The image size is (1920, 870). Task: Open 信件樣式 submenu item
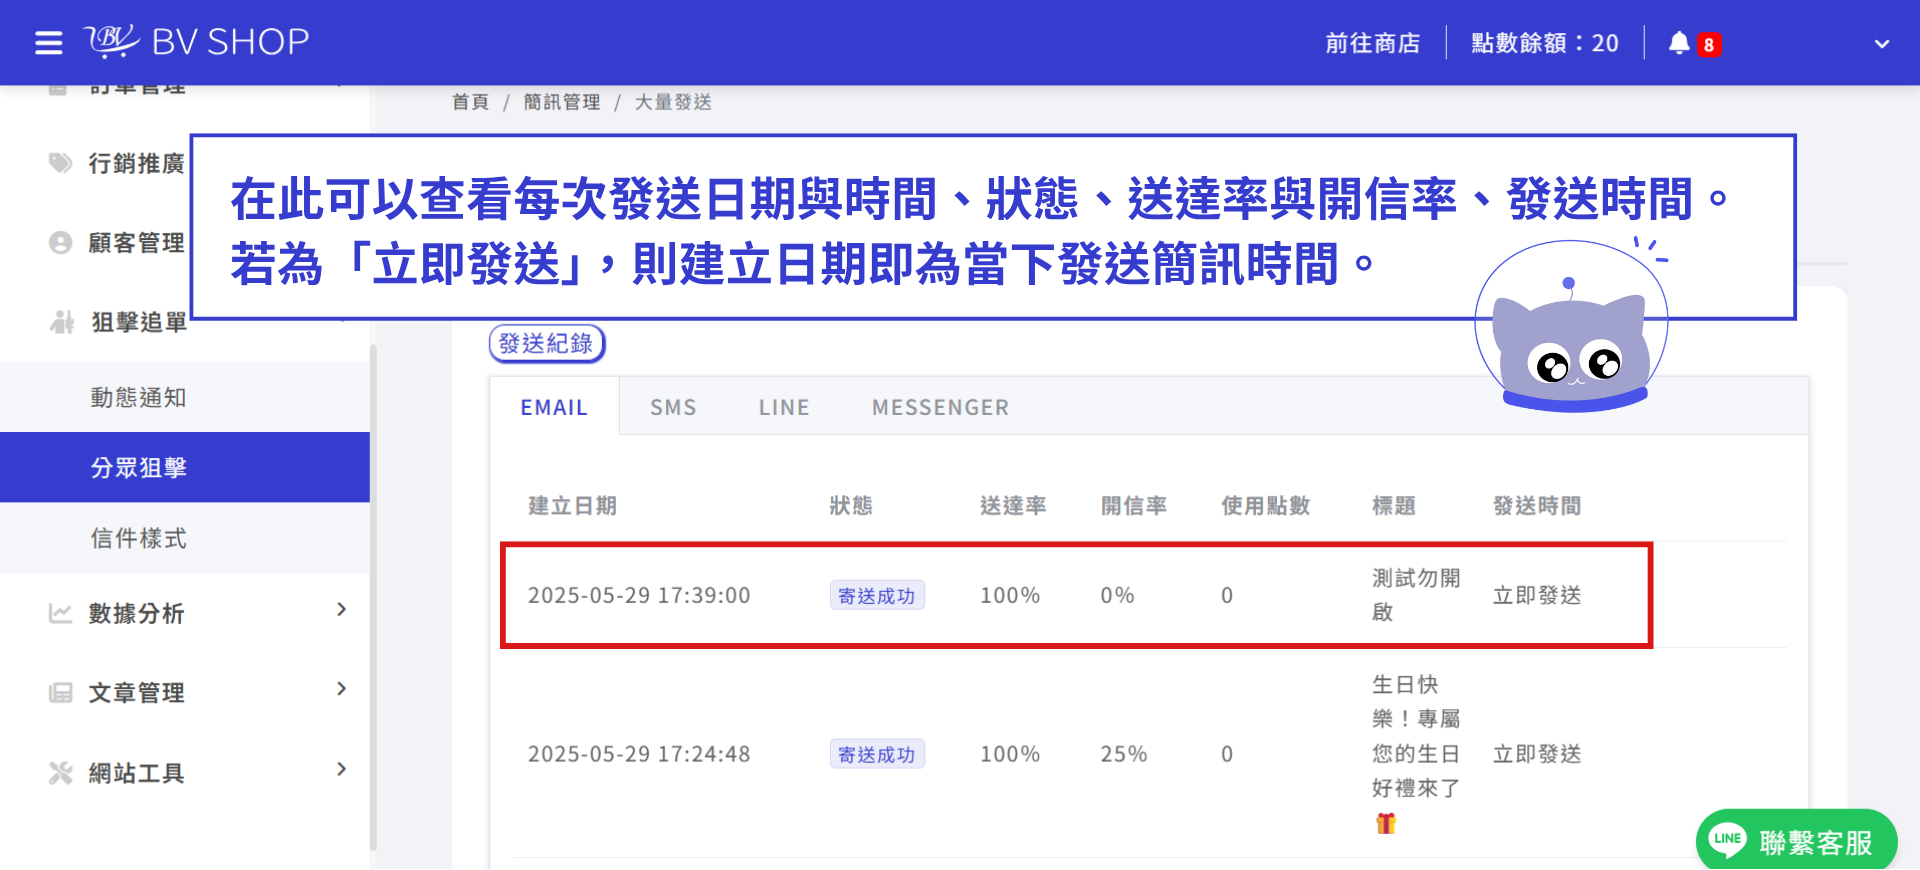click(x=185, y=538)
